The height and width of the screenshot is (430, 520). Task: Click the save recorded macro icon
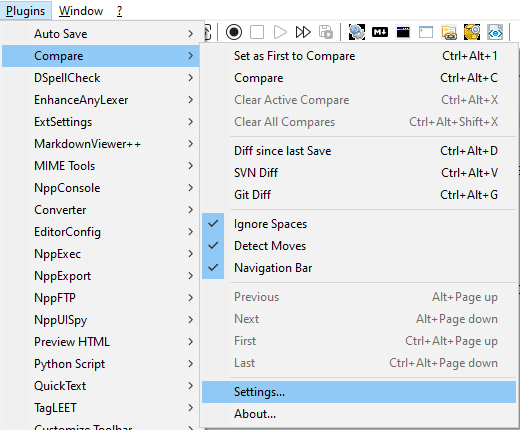click(326, 32)
